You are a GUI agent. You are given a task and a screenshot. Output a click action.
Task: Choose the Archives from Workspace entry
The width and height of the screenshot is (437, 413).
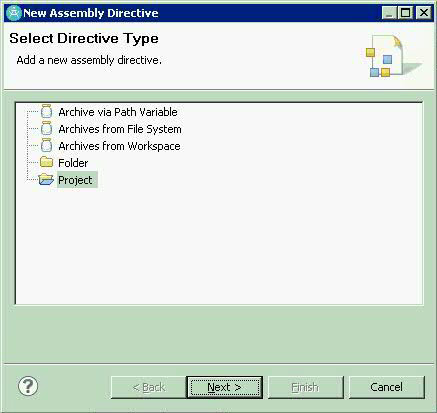tap(119, 146)
